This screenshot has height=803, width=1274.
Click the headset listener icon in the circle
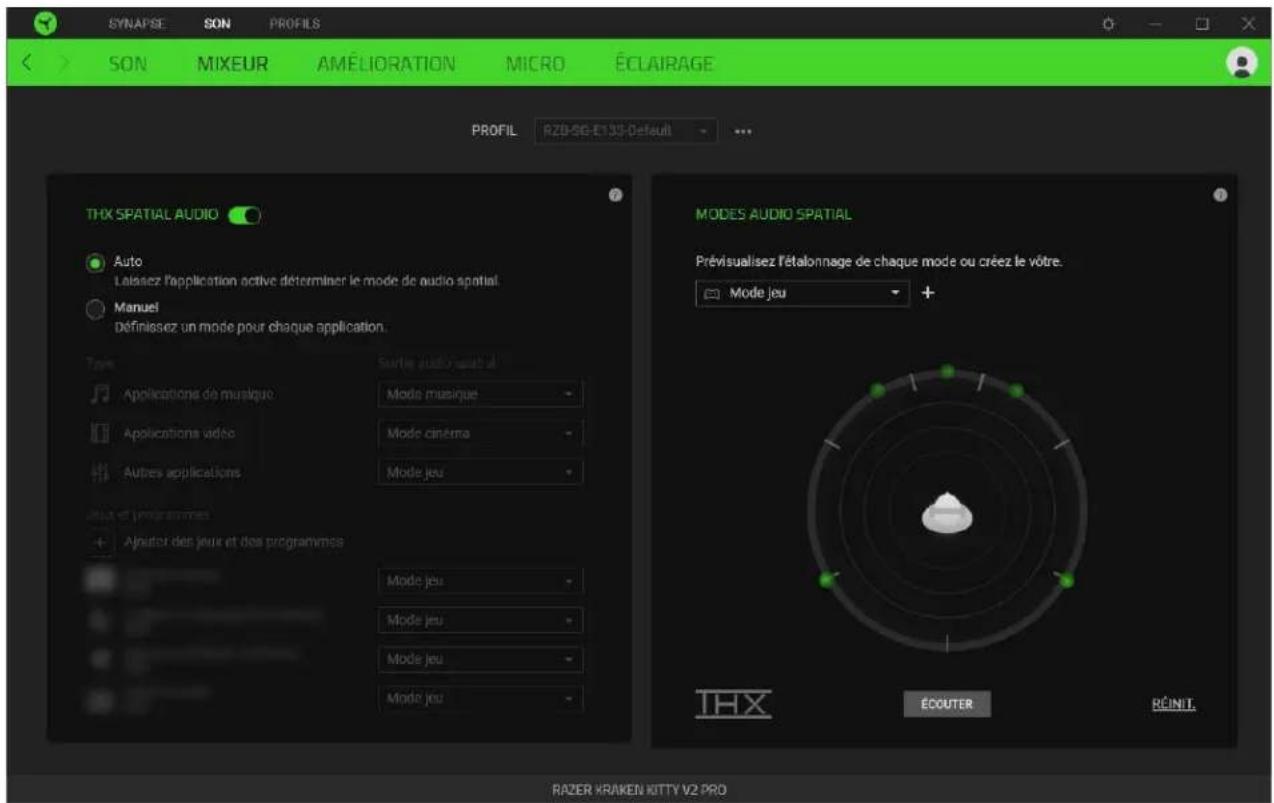(x=946, y=513)
